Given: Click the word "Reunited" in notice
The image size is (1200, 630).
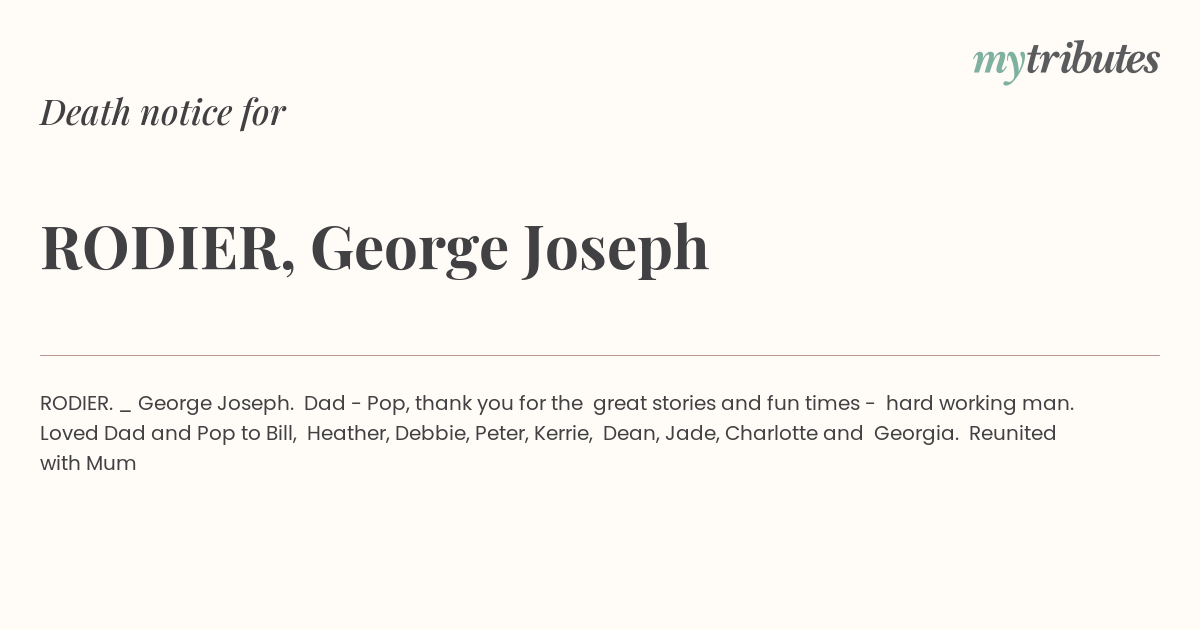Looking at the screenshot, I should (1013, 434).
